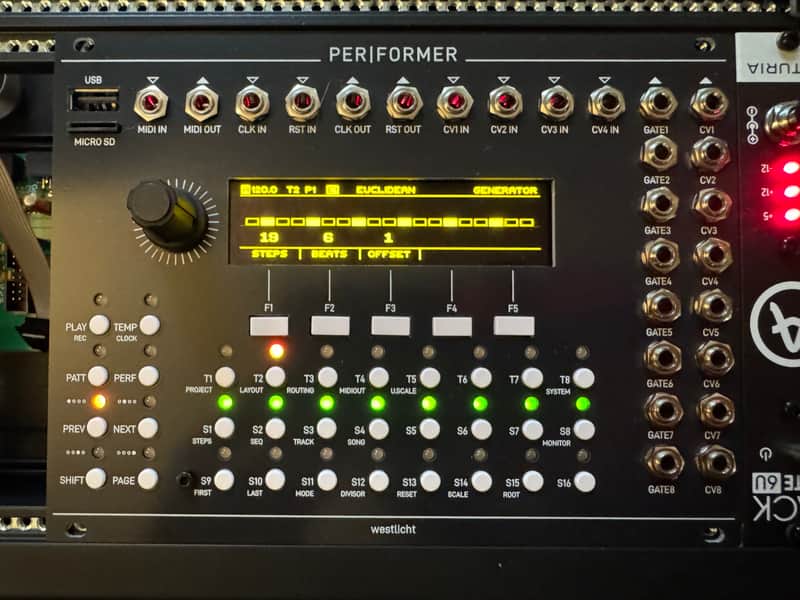Click the rotary encoder knob
This screenshot has width=800, height=600.
(166, 214)
